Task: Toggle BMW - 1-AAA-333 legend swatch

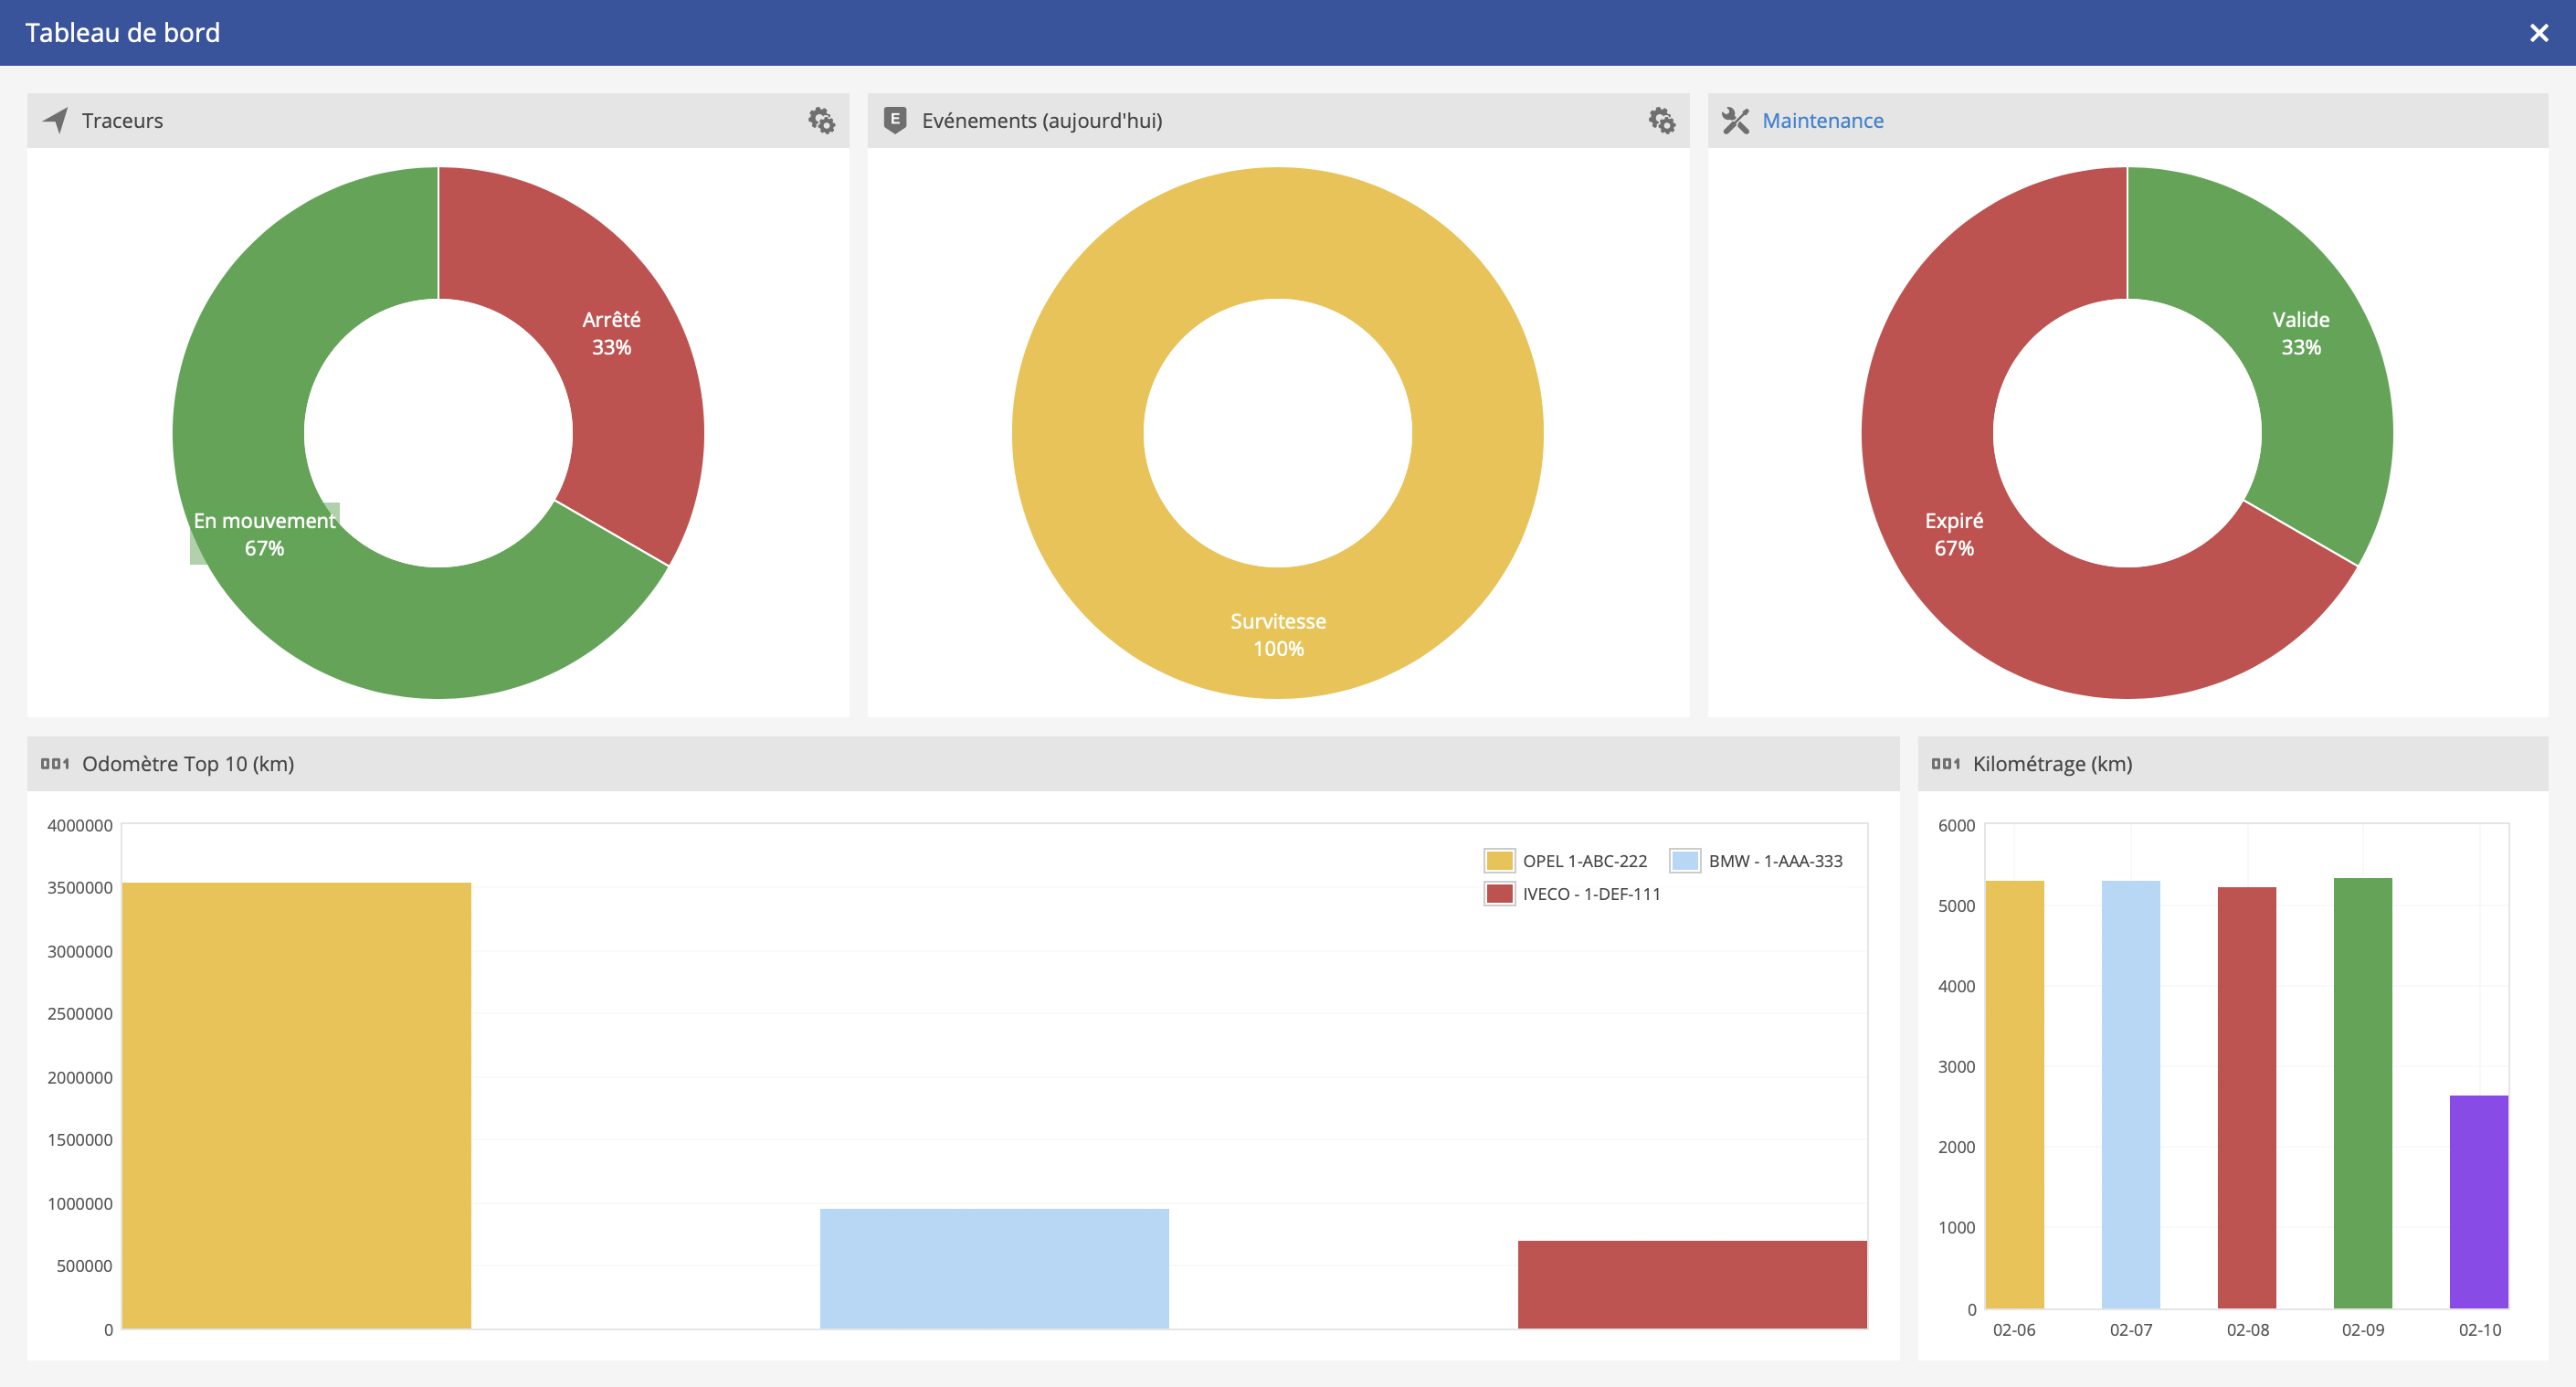Action: (x=1684, y=861)
